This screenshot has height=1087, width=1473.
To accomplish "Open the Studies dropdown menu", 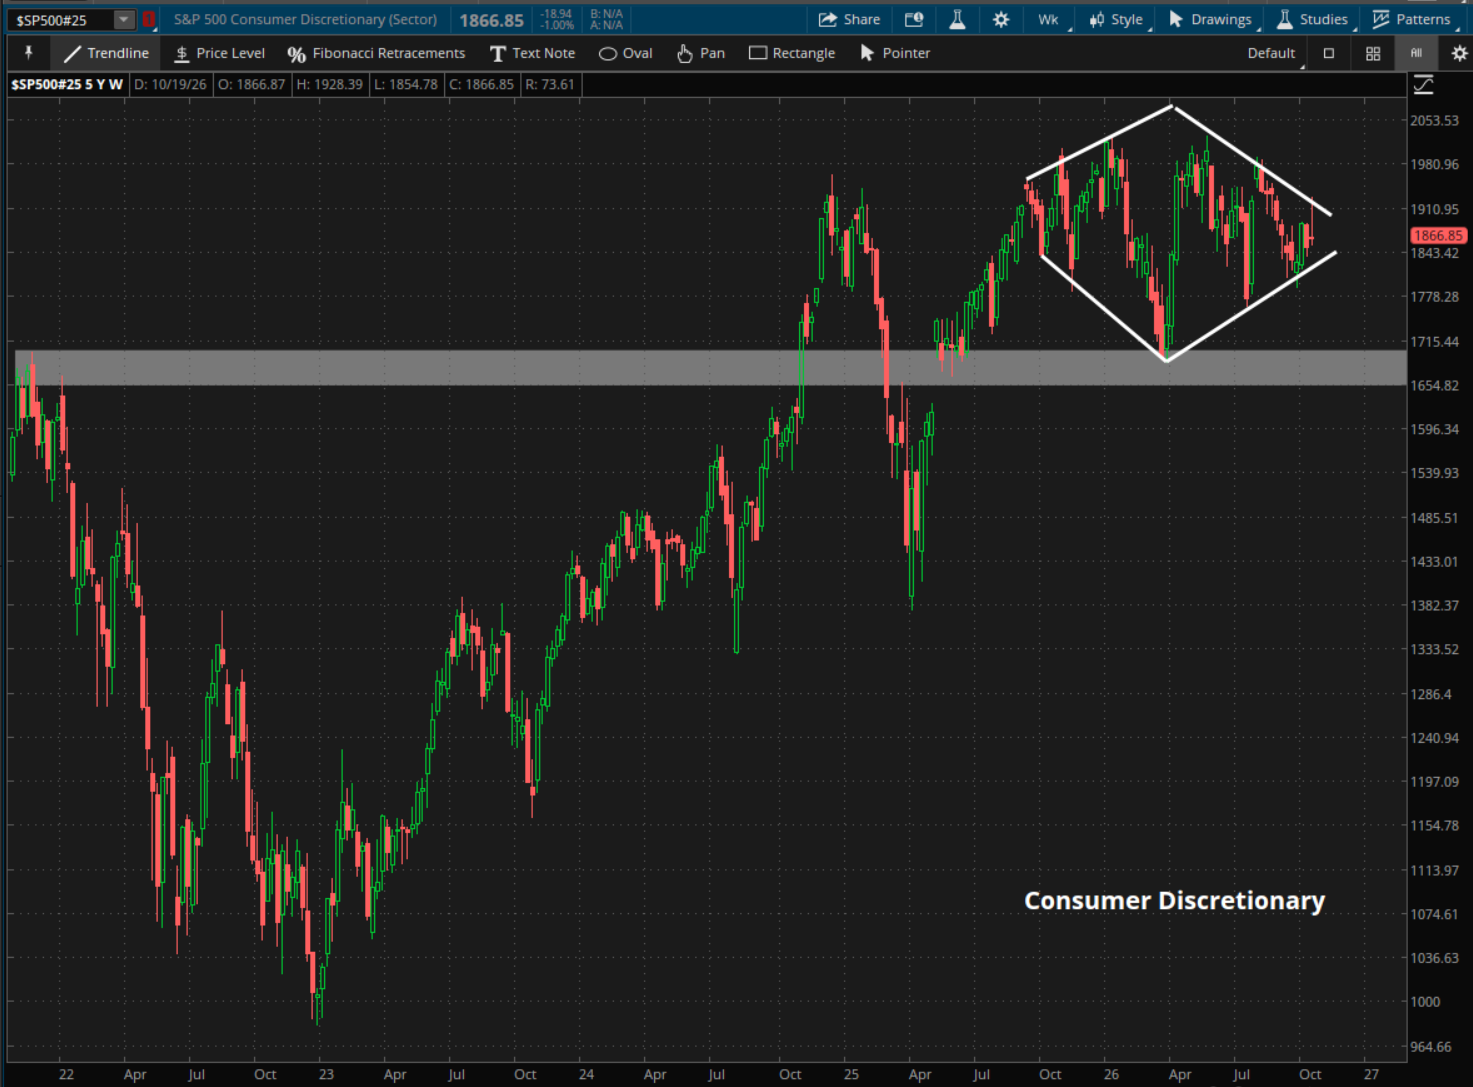I will tap(1314, 19).
